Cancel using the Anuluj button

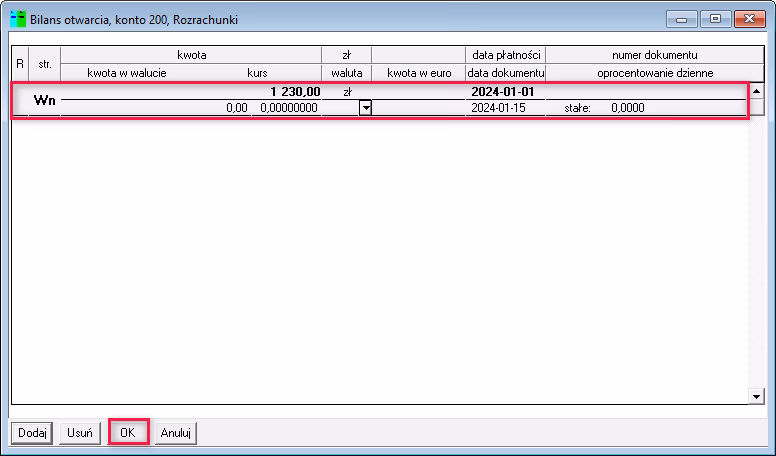tap(175, 432)
